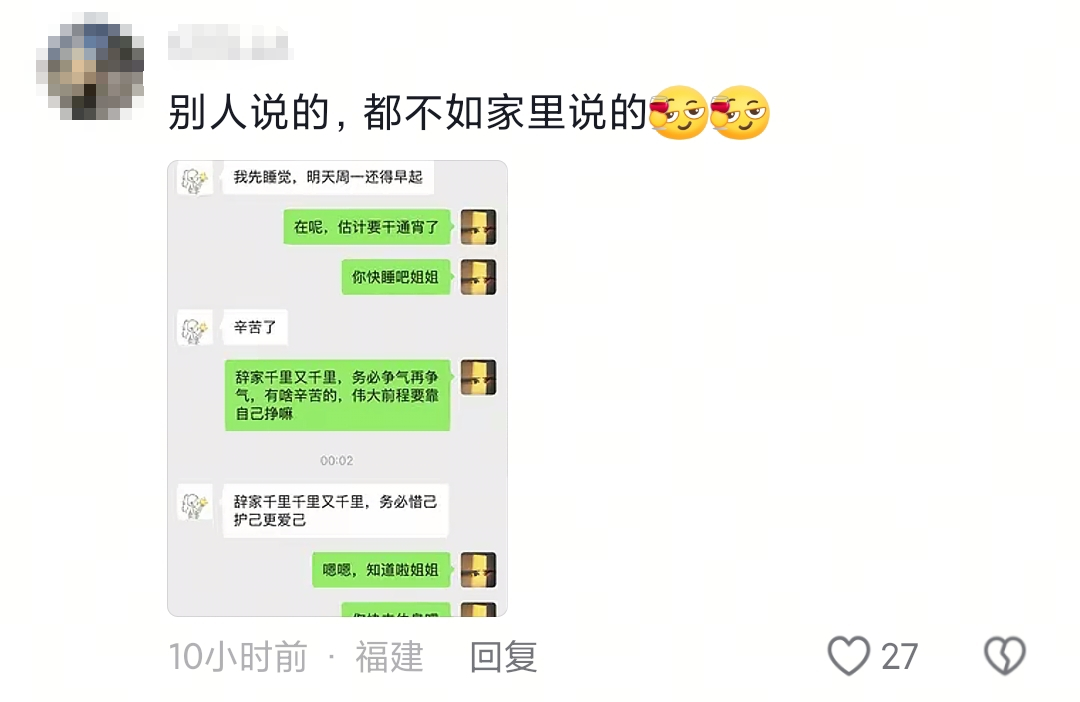
Task: Click the like count 27
Action: coord(900,657)
